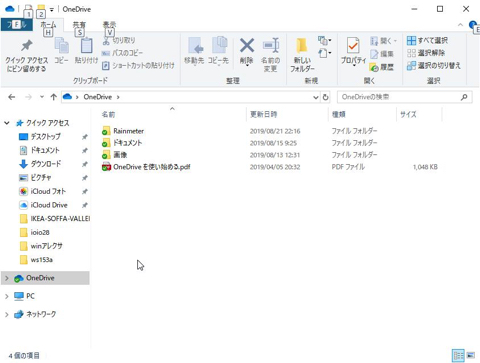Switch to Share (共有) tab
Image resolution: width=480 pixels, height=363 pixels.
tap(79, 25)
